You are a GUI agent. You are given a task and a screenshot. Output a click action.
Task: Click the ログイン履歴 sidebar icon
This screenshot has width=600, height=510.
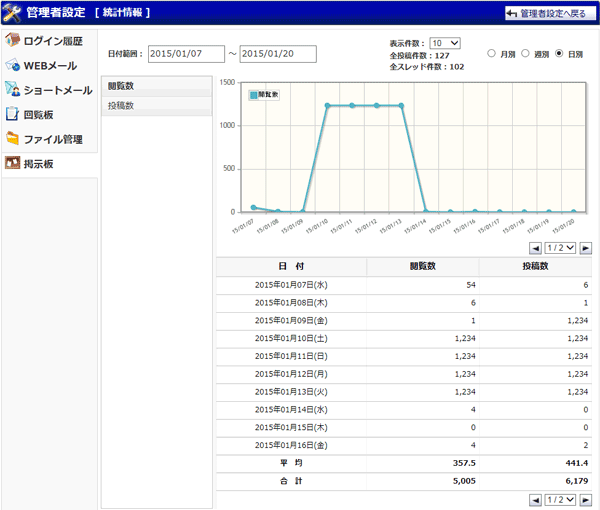coord(13,41)
